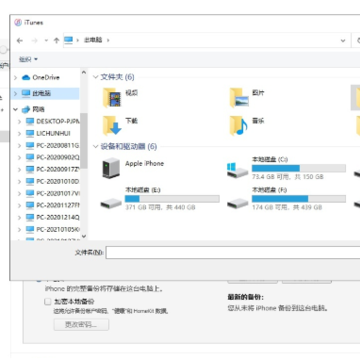Screen dimensions: 360x360
Task: Open the Videos (视频) folder icon
Action: (112, 98)
